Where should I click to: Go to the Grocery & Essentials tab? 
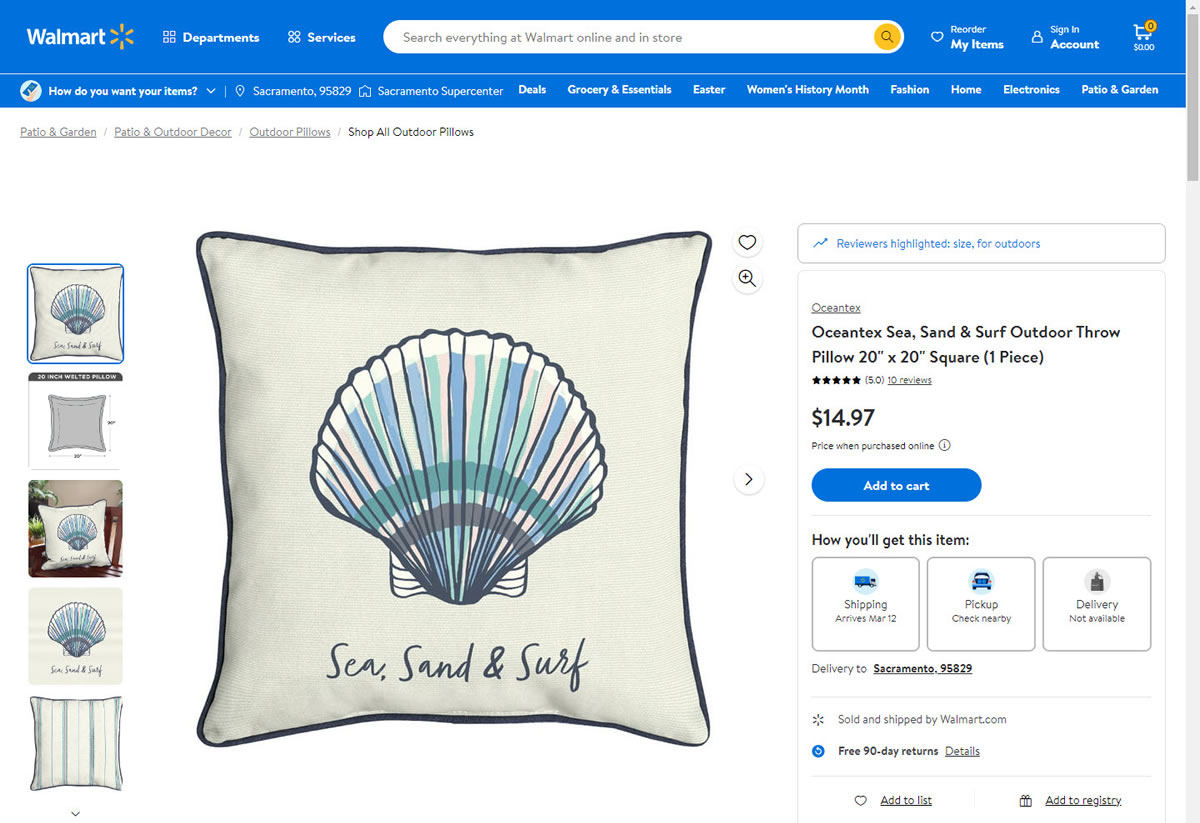[x=619, y=90]
